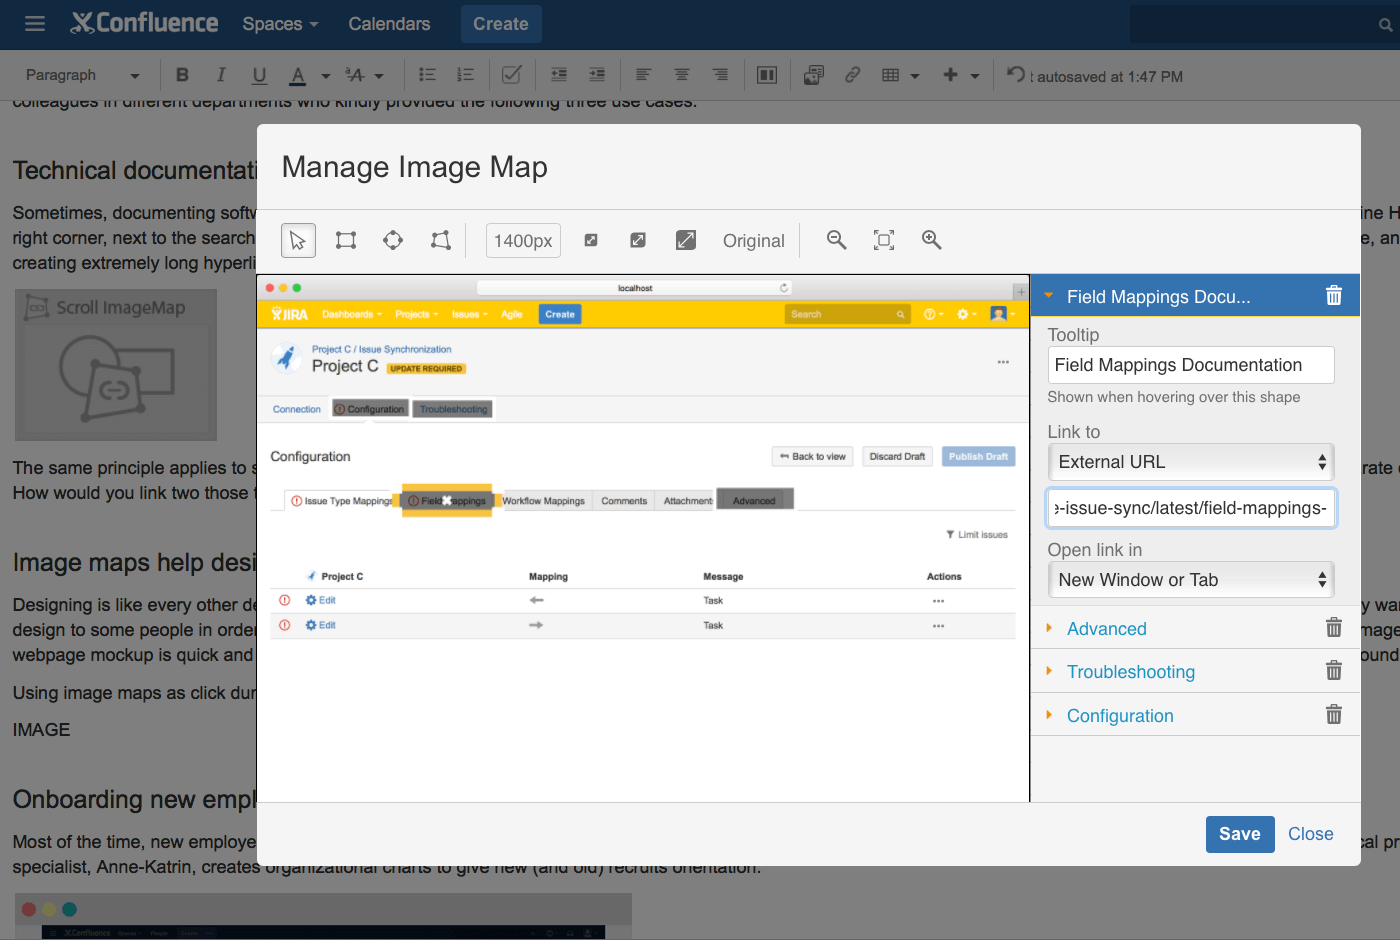1400x940 pixels.
Task: Choose the large image size icon
Action: click(686, 240)
